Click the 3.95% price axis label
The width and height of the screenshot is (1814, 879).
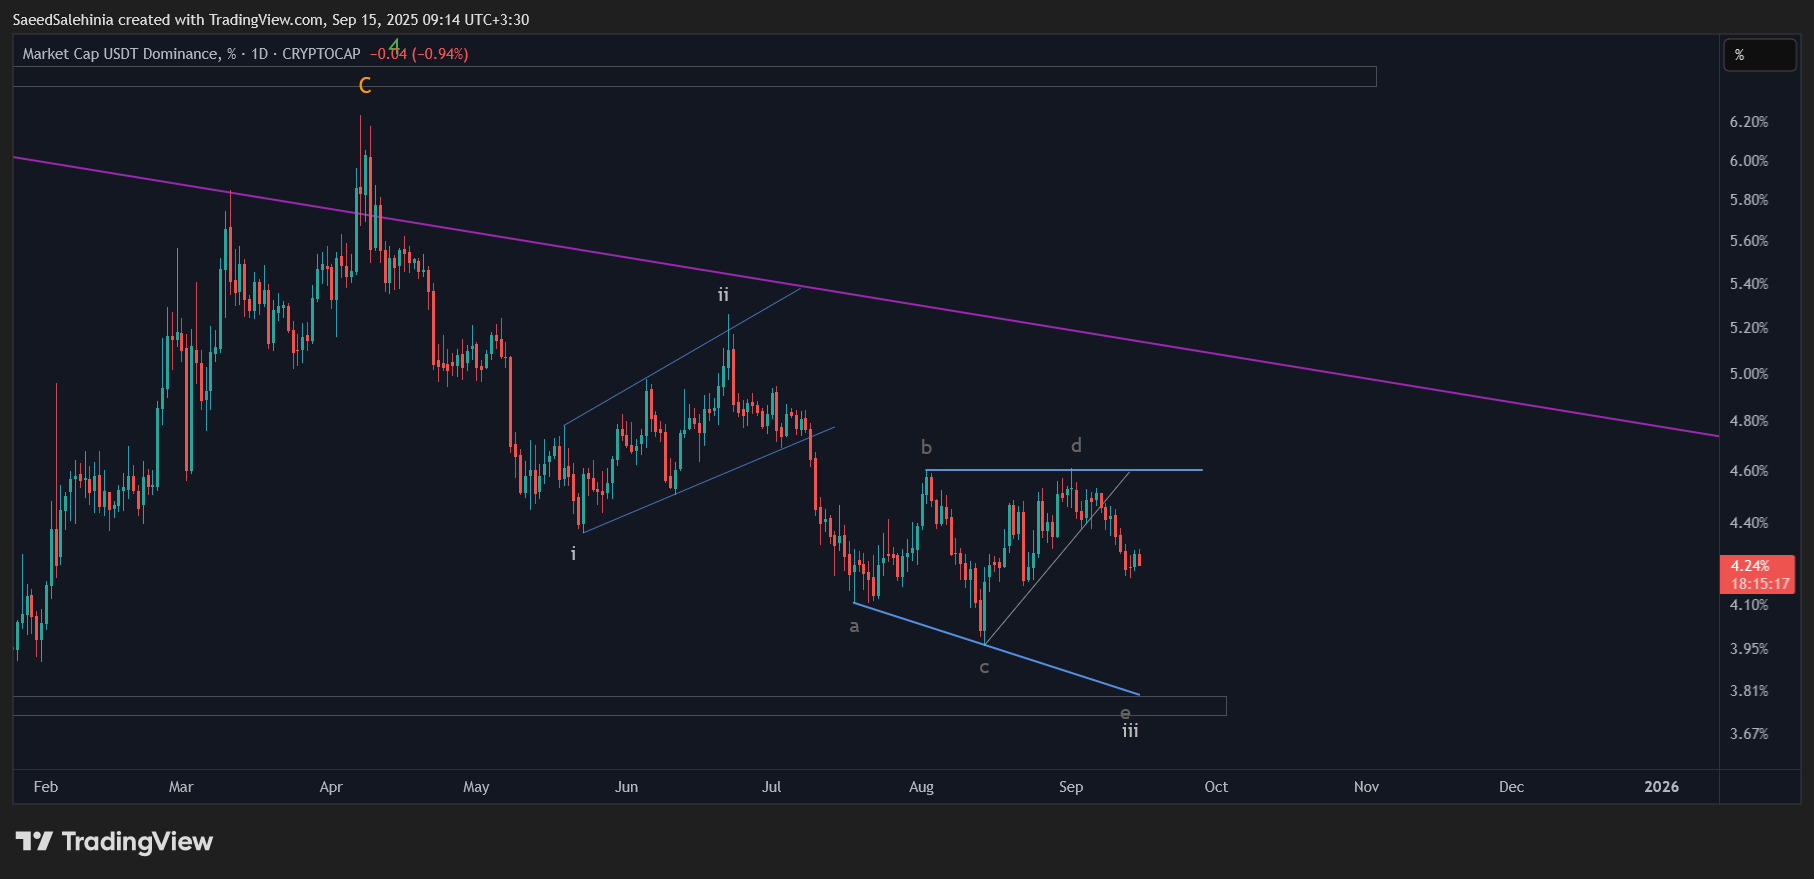point(1749,649)
